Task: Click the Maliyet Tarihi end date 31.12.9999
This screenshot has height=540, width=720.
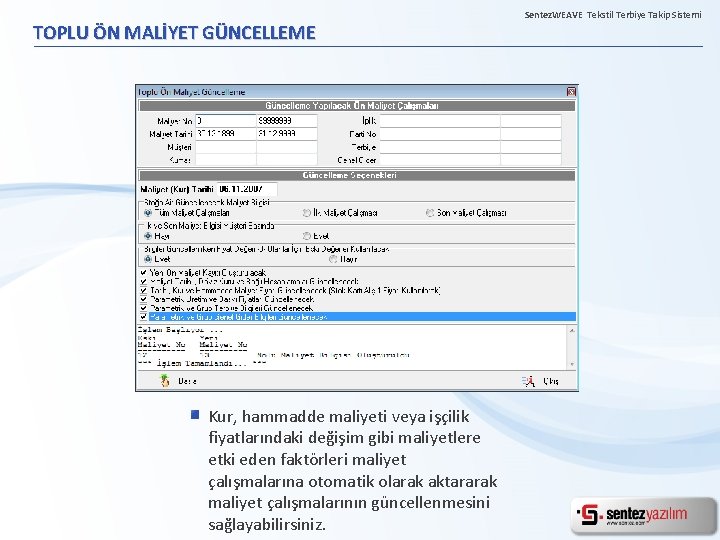Action: tap(287, 134)
